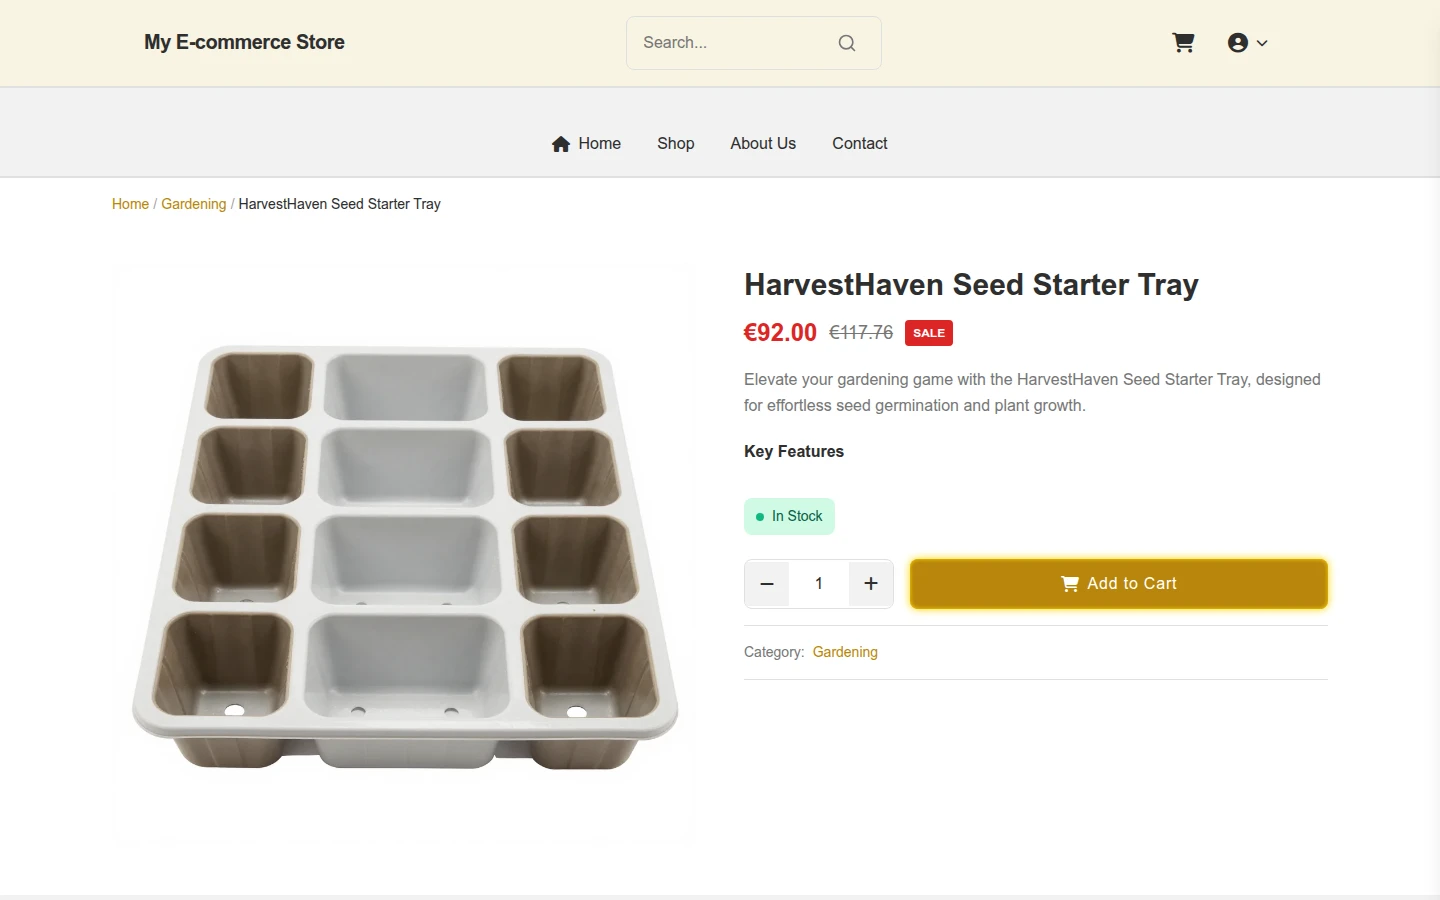1440x900 pixels.
Task: Follow the Gardening category link
Action: [x=845, y=652]
